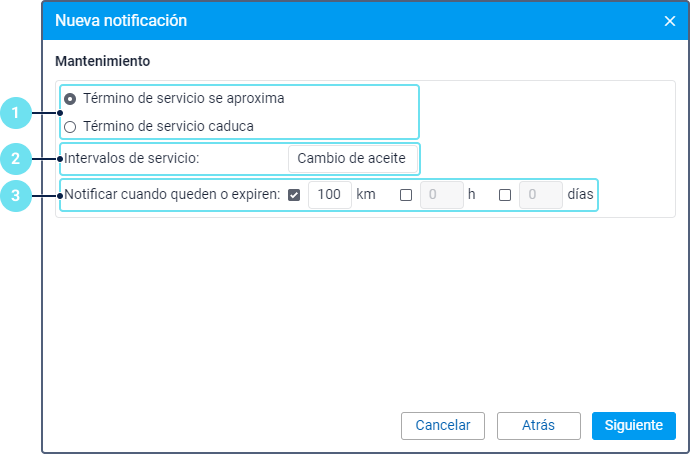The height and width of the screenshot is (454, 690).
Task: Enable the días checkbox
Action: [x=505, y=195]
